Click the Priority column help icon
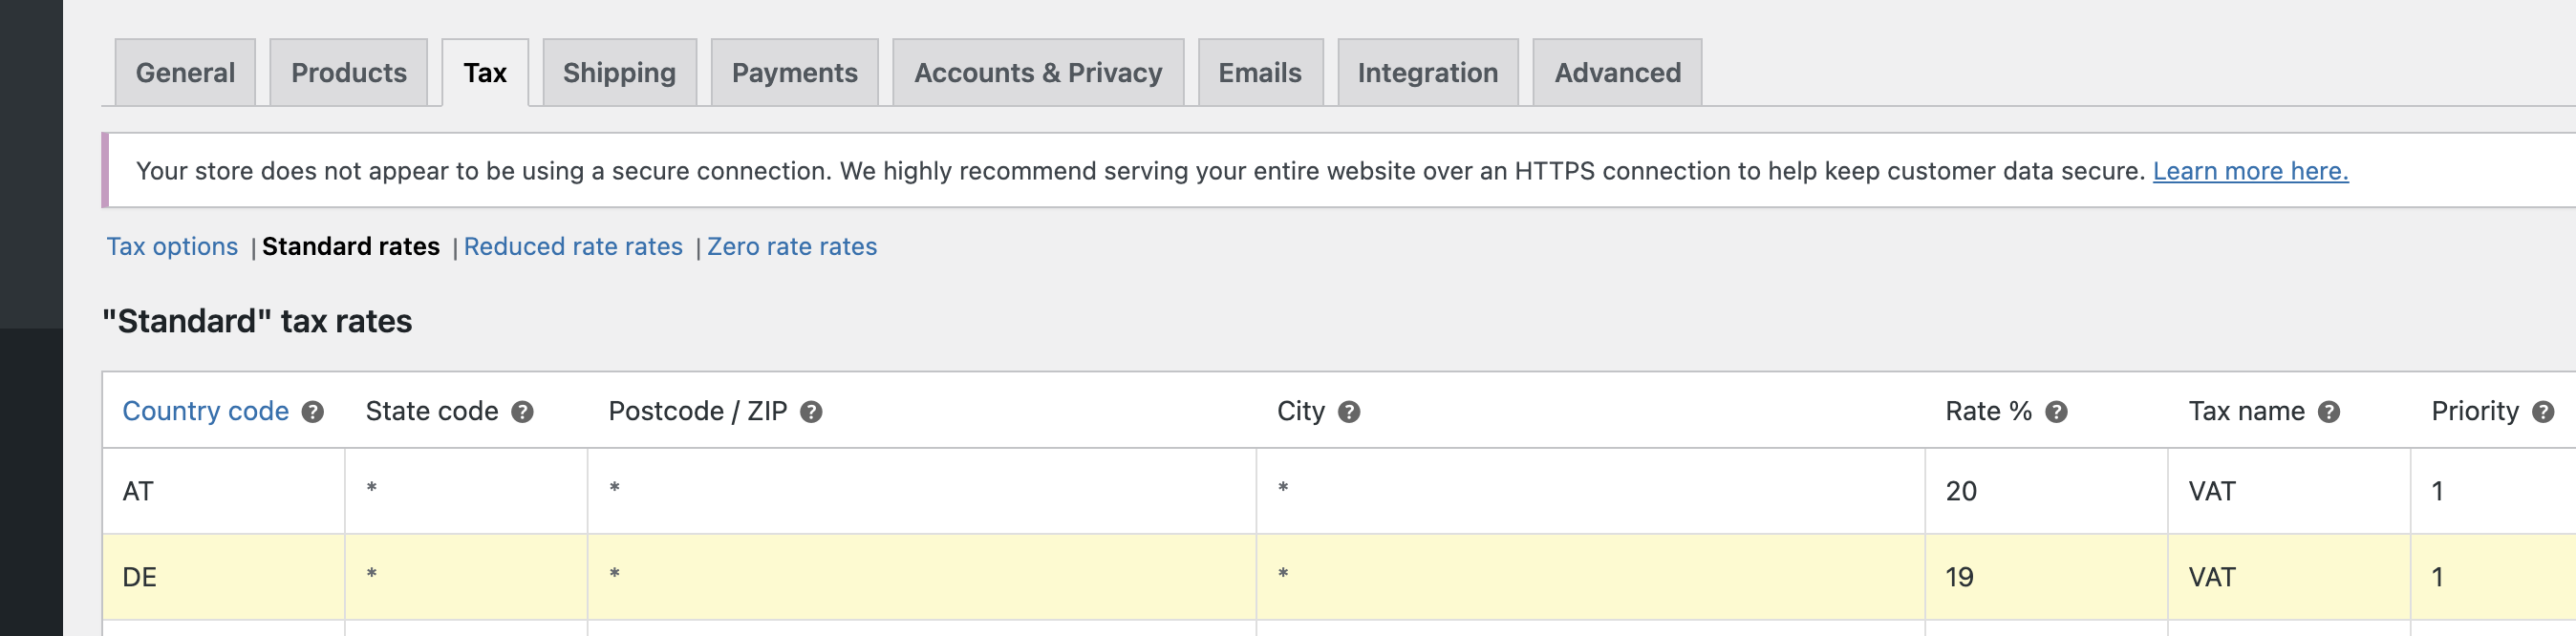 point(2543,412)
